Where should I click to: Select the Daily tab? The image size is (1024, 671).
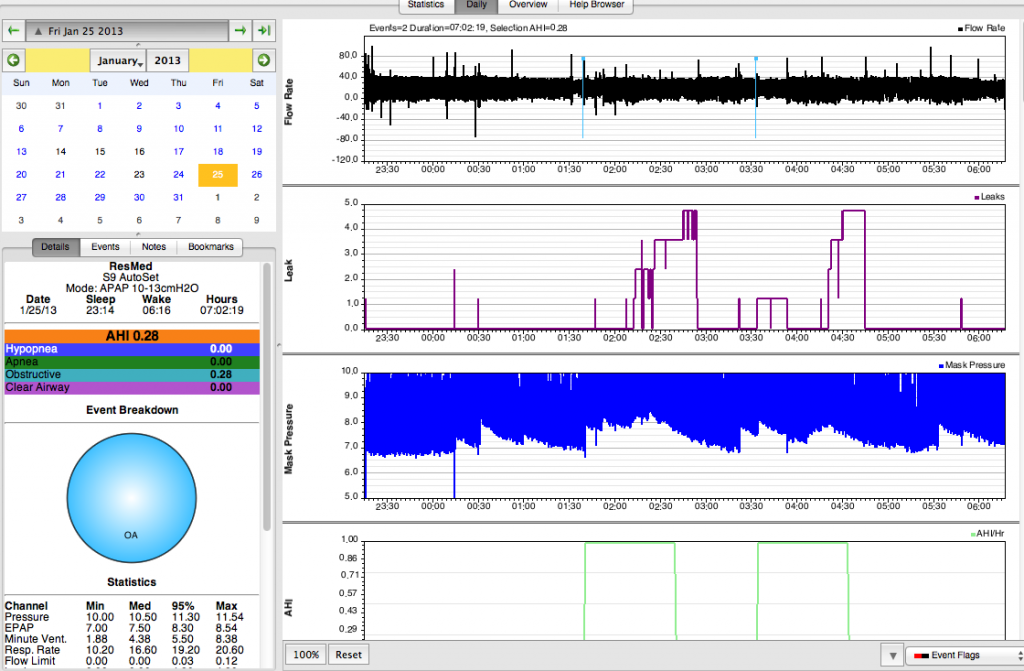(x=476, y=5)
